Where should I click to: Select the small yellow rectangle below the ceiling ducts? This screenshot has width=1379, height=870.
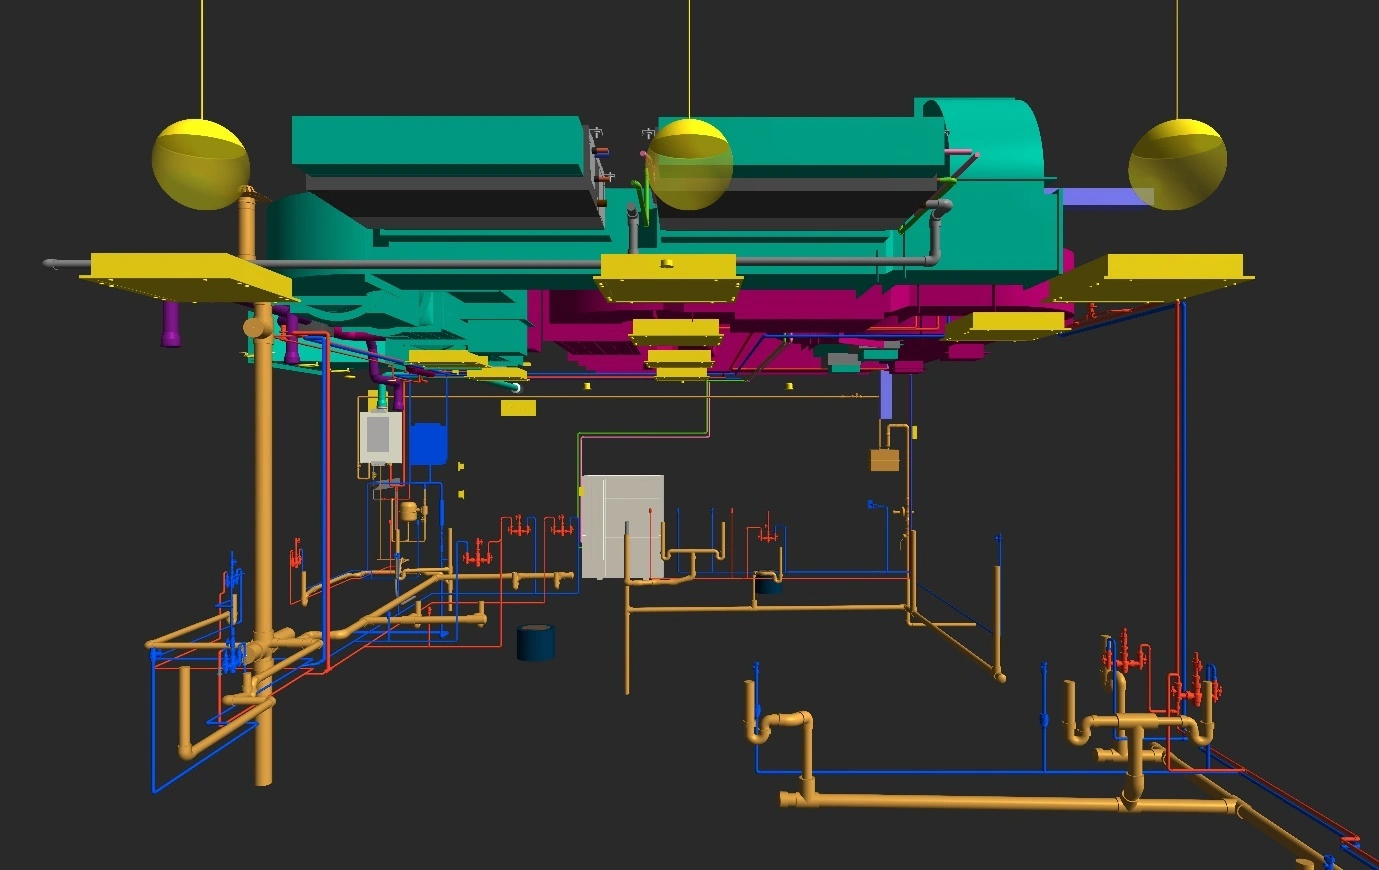point(518,408)
